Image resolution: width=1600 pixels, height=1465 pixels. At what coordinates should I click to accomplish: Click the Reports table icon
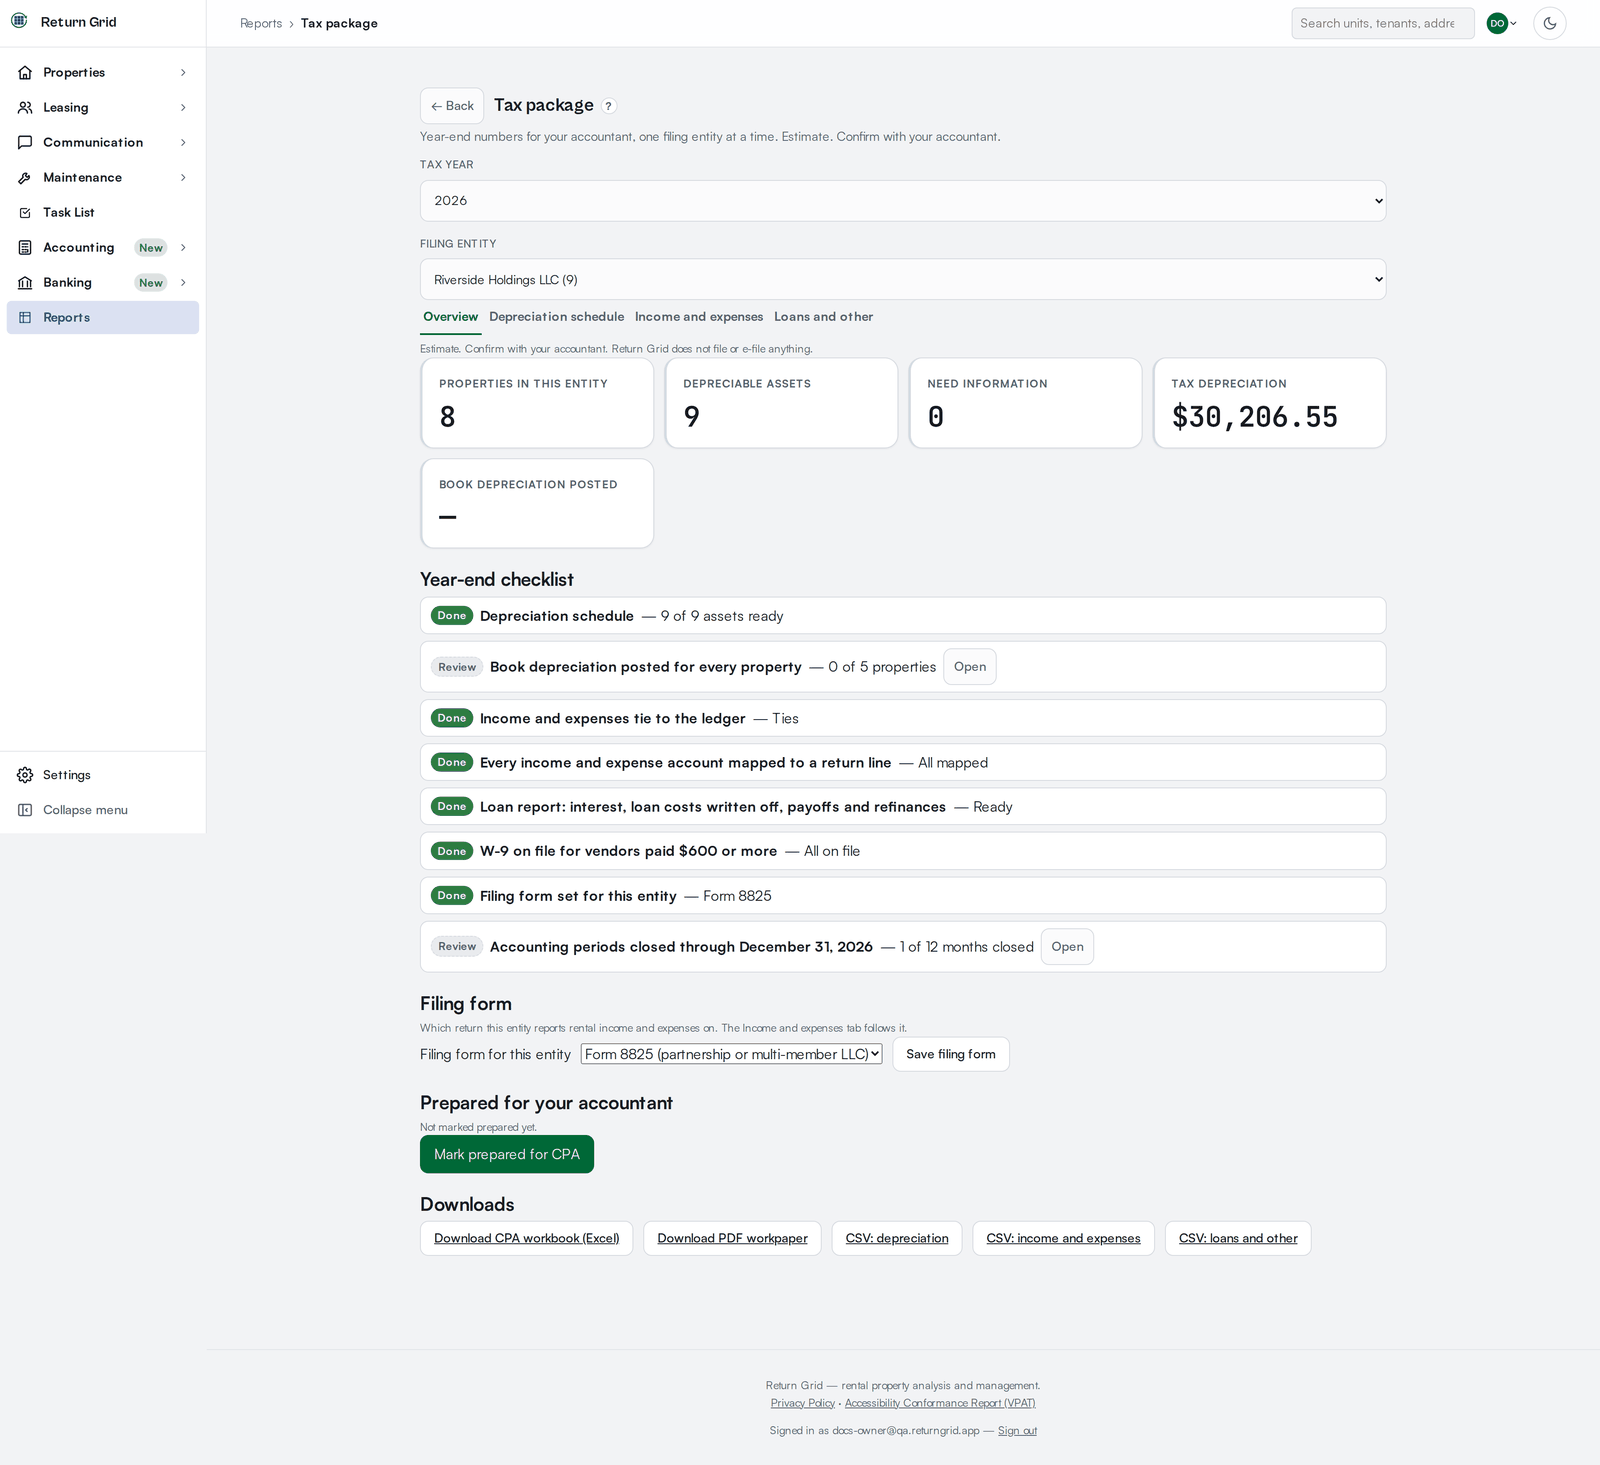tap(25, 318)
